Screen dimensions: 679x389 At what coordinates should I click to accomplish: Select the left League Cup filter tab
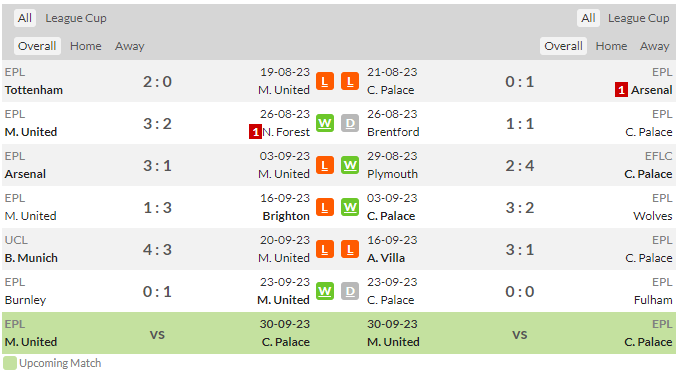tap(76, 18)
